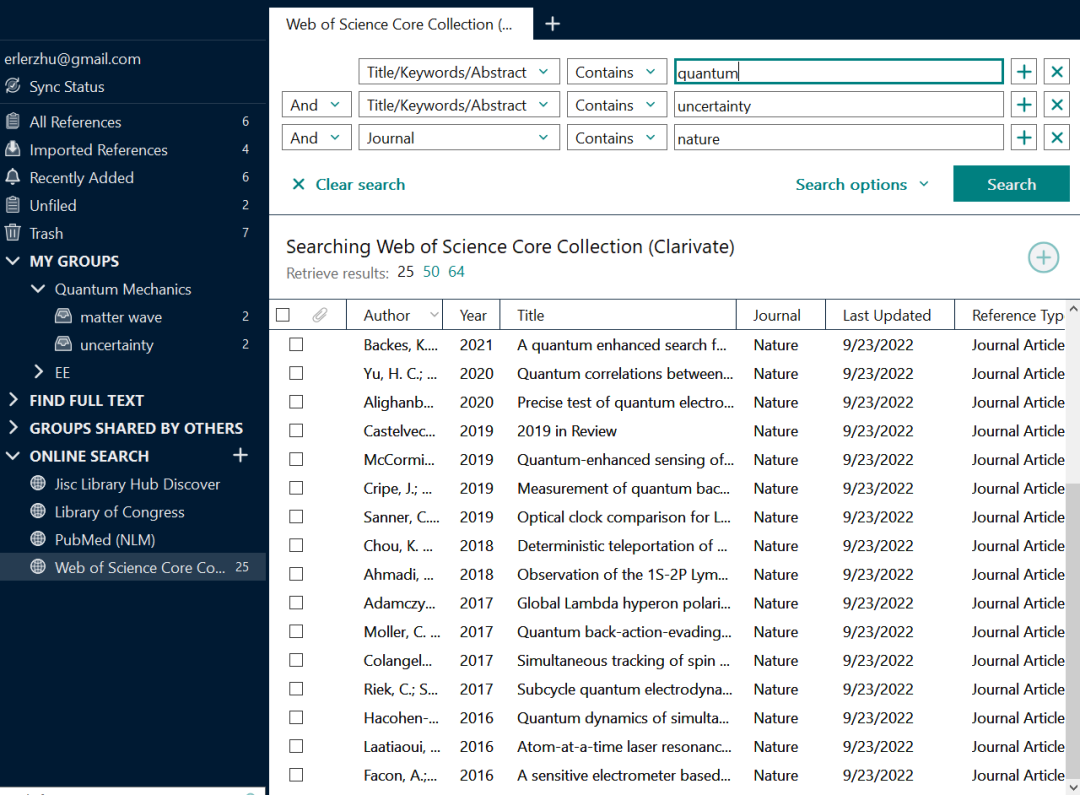The image size is (1080, 795).
Task: Click the nature search text field
Action: coord(838,138)
